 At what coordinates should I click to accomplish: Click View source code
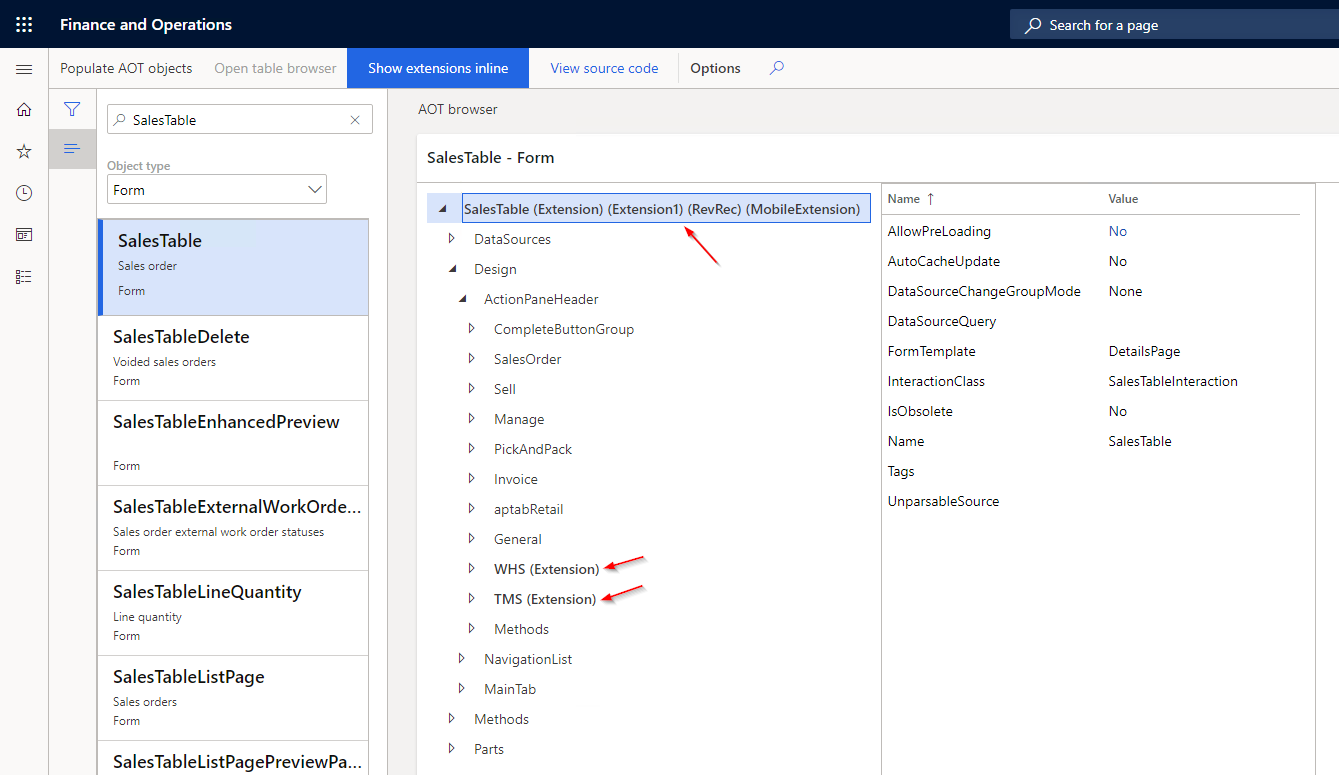pyautogui.click(x=604, y=68)
